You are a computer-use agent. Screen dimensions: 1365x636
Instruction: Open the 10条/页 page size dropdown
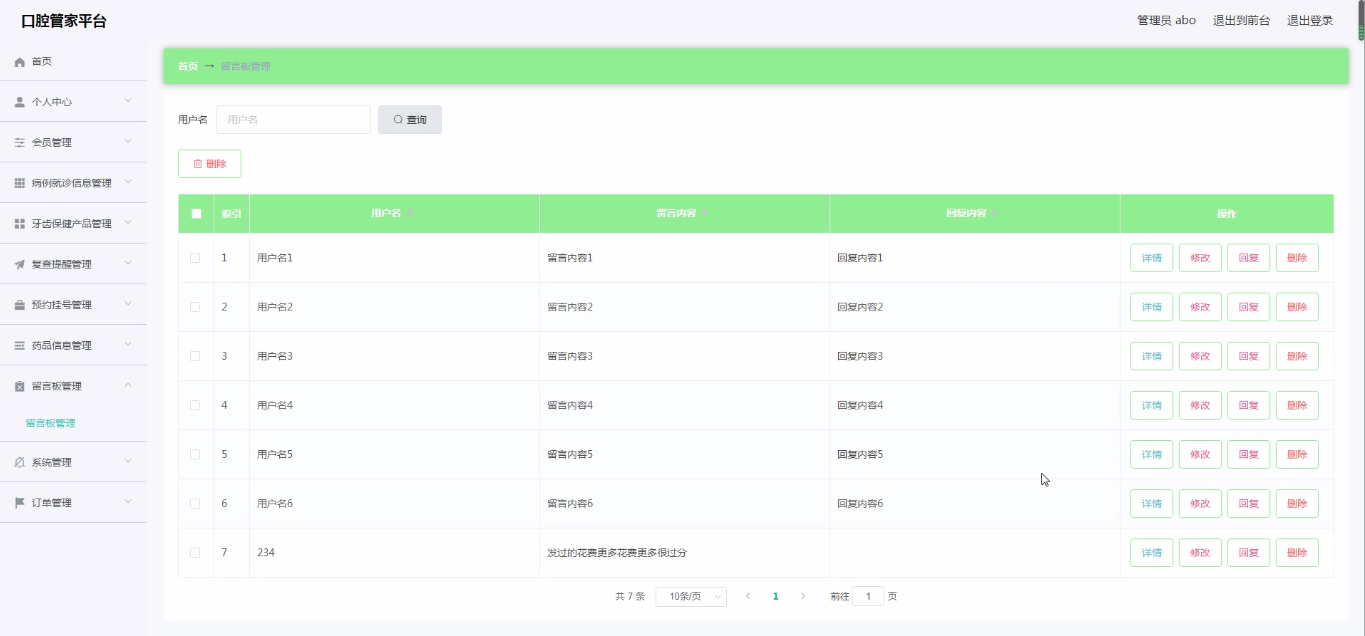coord(690,596)
